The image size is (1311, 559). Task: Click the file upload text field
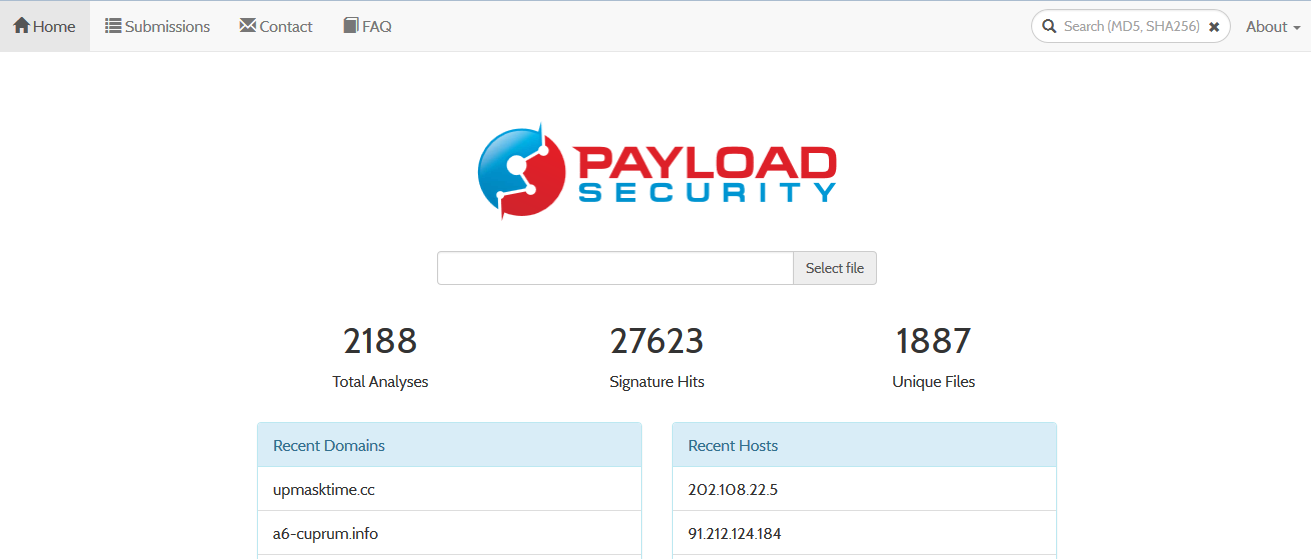pyautogui.click(x=615, y=268)
